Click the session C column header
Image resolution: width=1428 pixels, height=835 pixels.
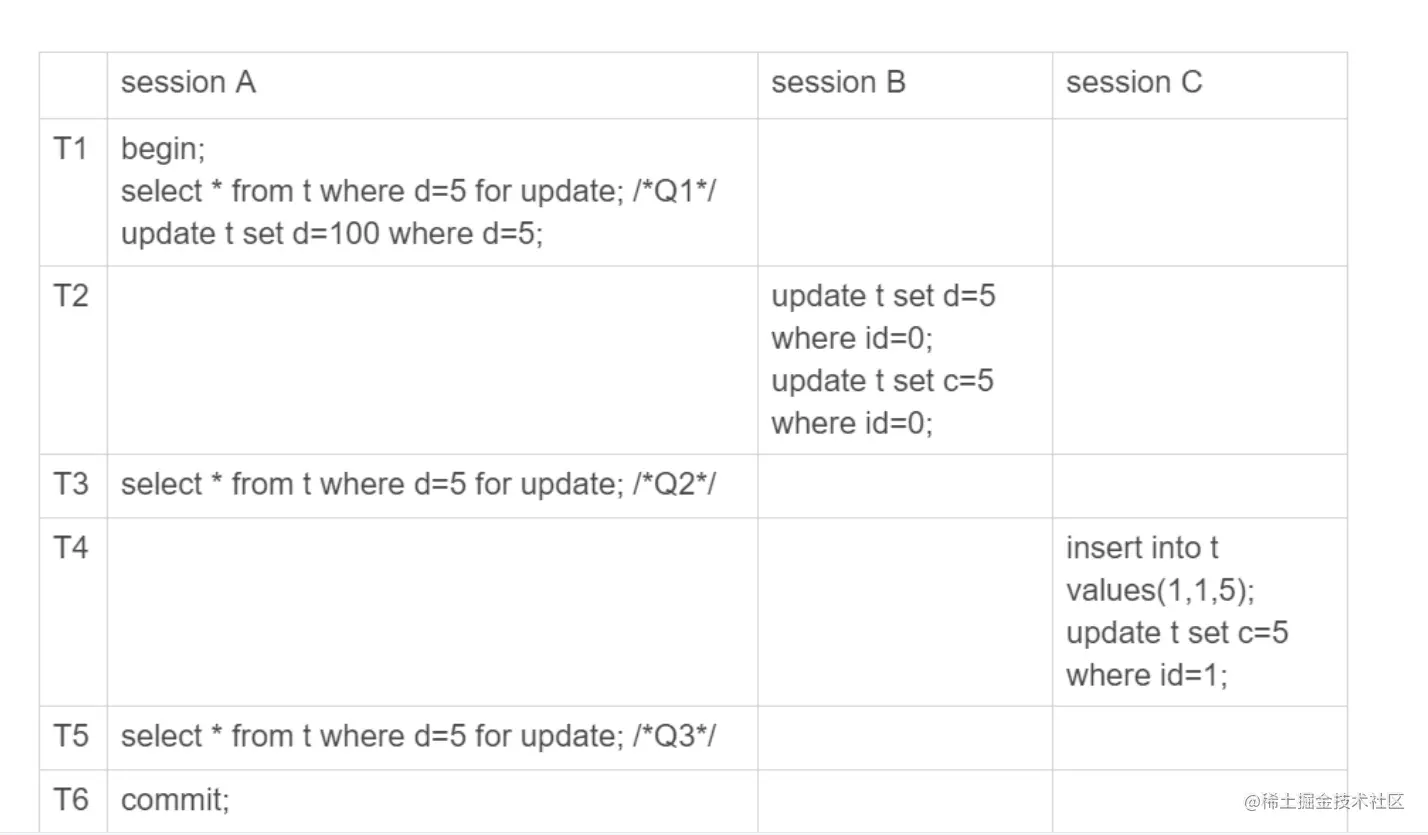(x=1133, y=83)
